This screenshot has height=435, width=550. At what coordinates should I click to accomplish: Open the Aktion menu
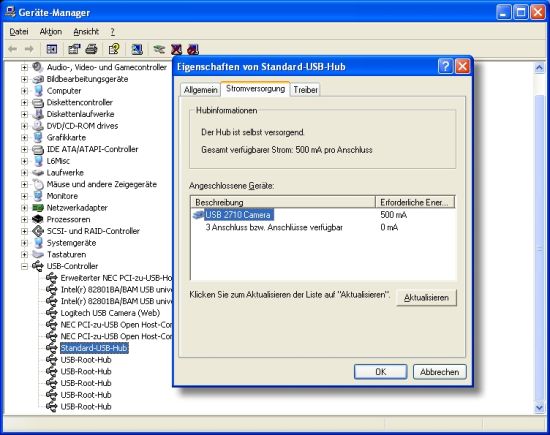[51, 32]
